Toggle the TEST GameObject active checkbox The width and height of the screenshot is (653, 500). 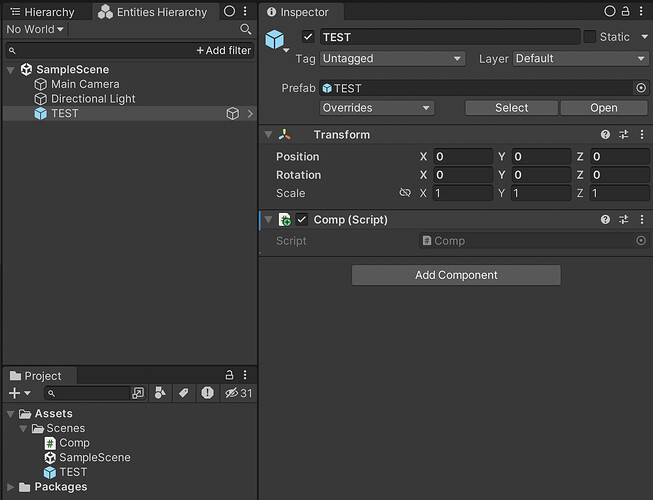tap(308, 37)
